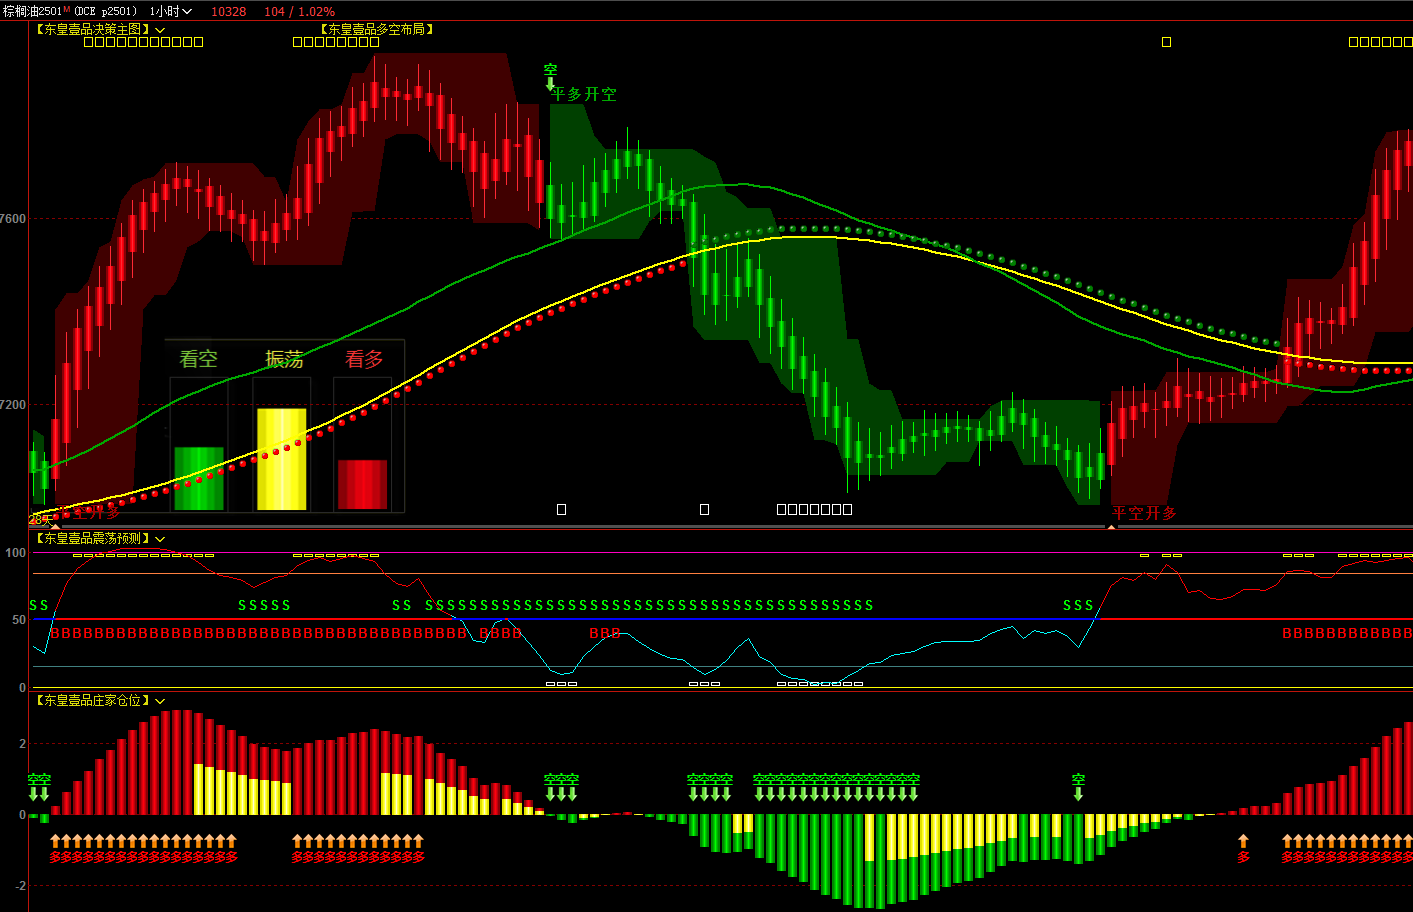Click the red M marker beside 棕榈油2501

click(67, 9)
